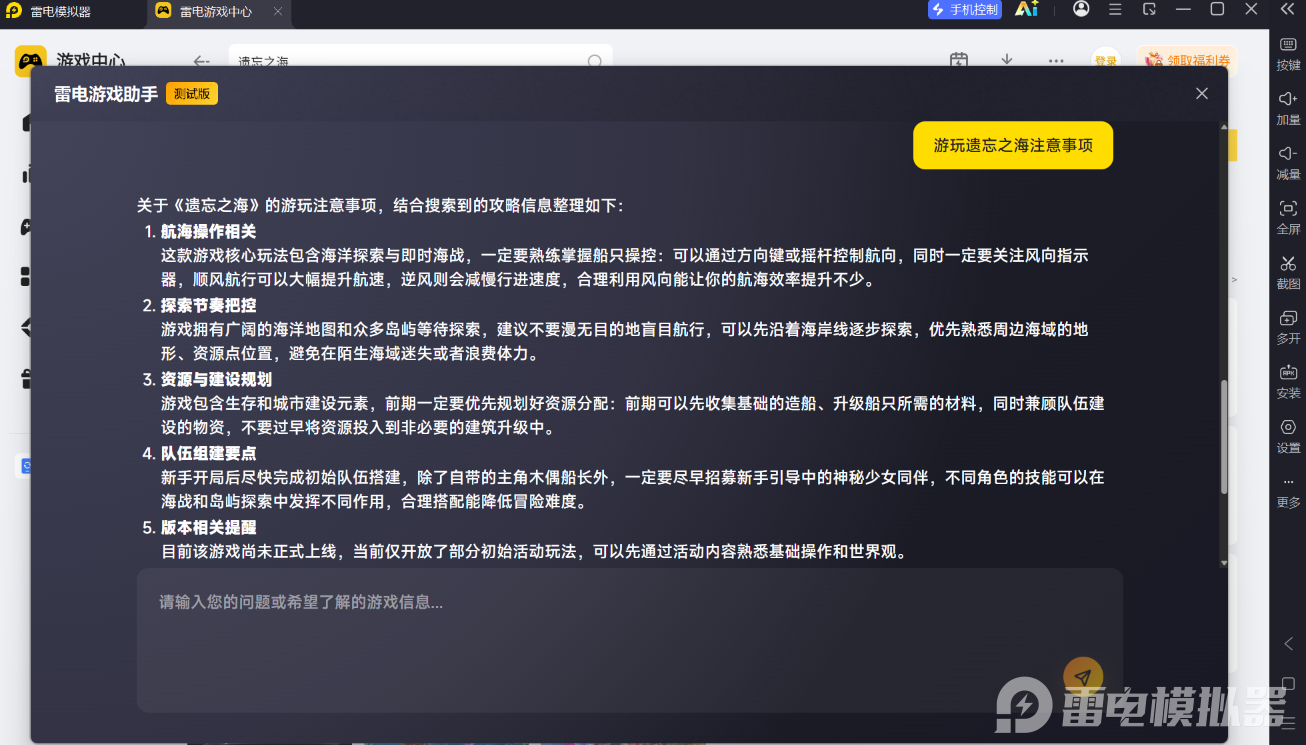The height and width of the screenshot is (745, 1306).
Task: Focus the game question input box
Action: pos(630,640)
